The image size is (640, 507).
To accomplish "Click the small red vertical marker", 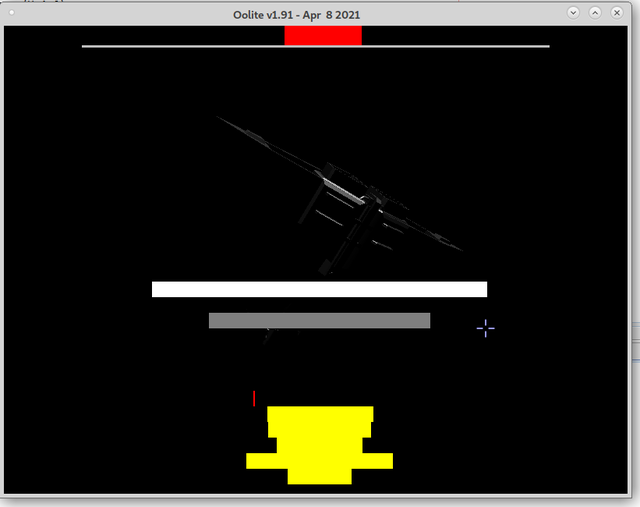I will click(255, 398).
